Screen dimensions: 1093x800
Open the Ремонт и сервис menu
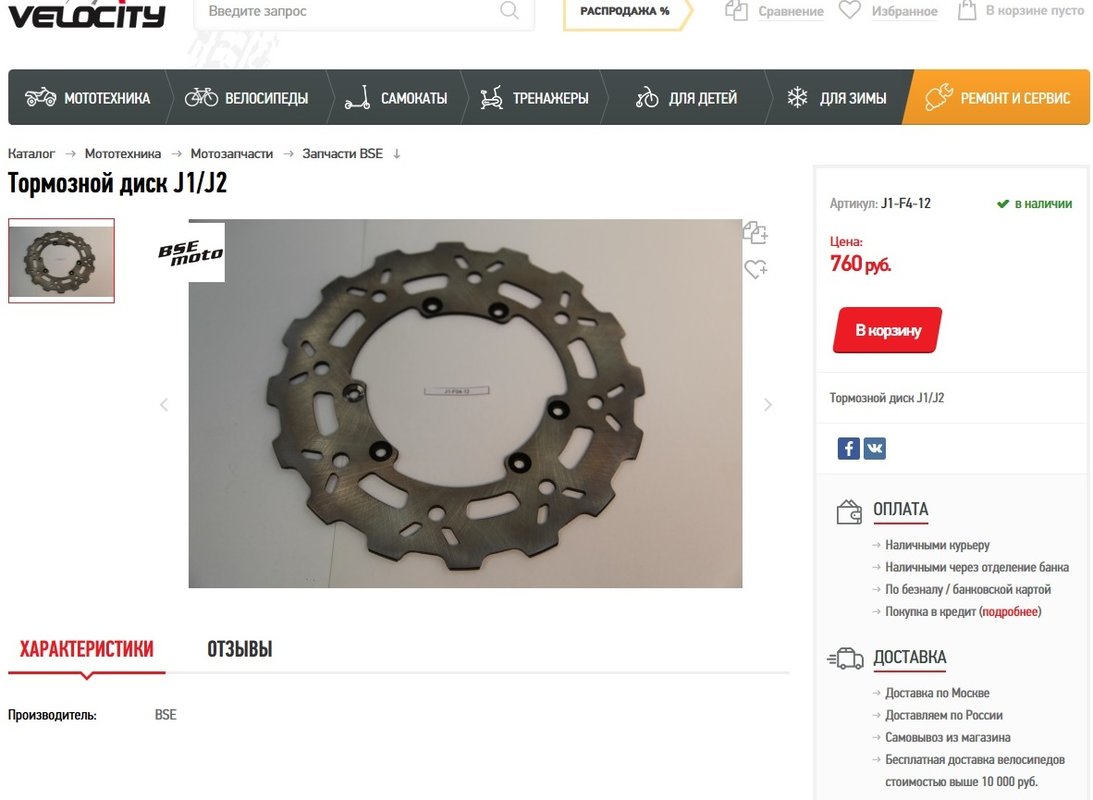click(x=997, y=98)
